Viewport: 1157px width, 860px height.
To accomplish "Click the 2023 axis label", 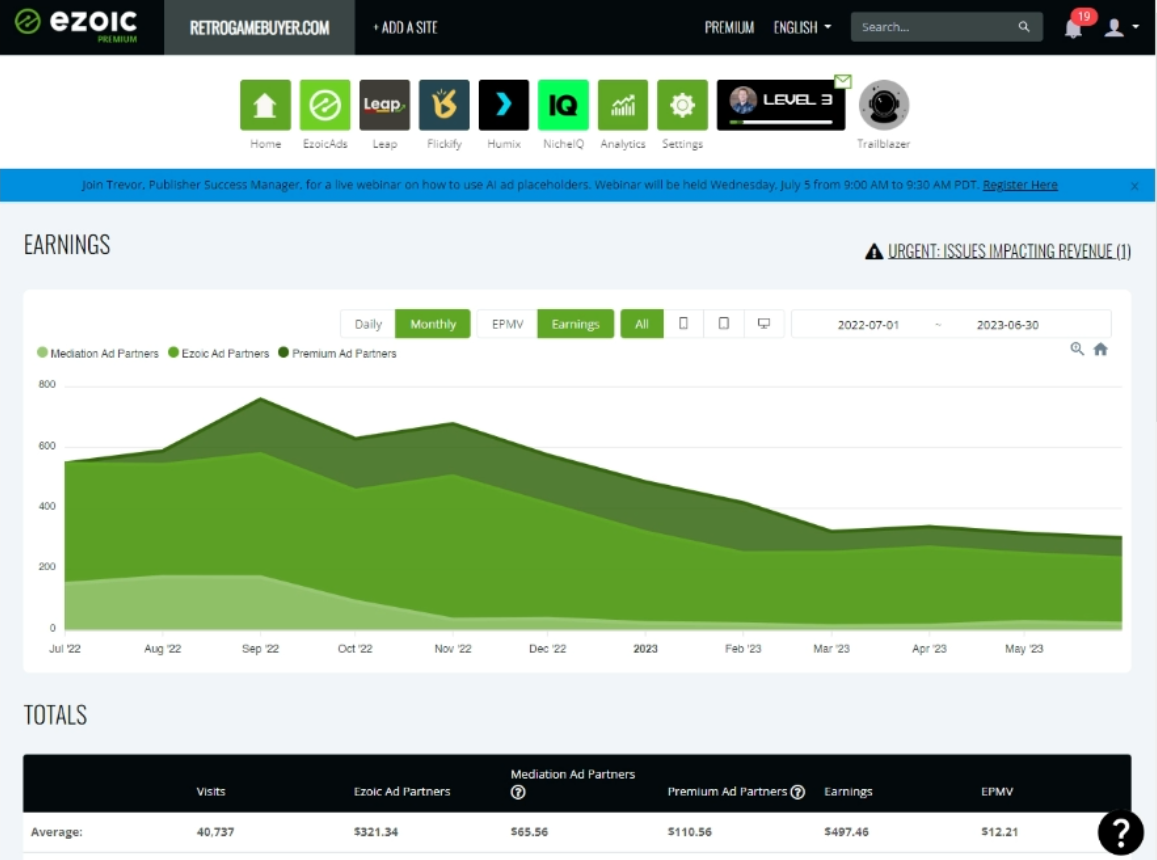I will click(646, 649).
